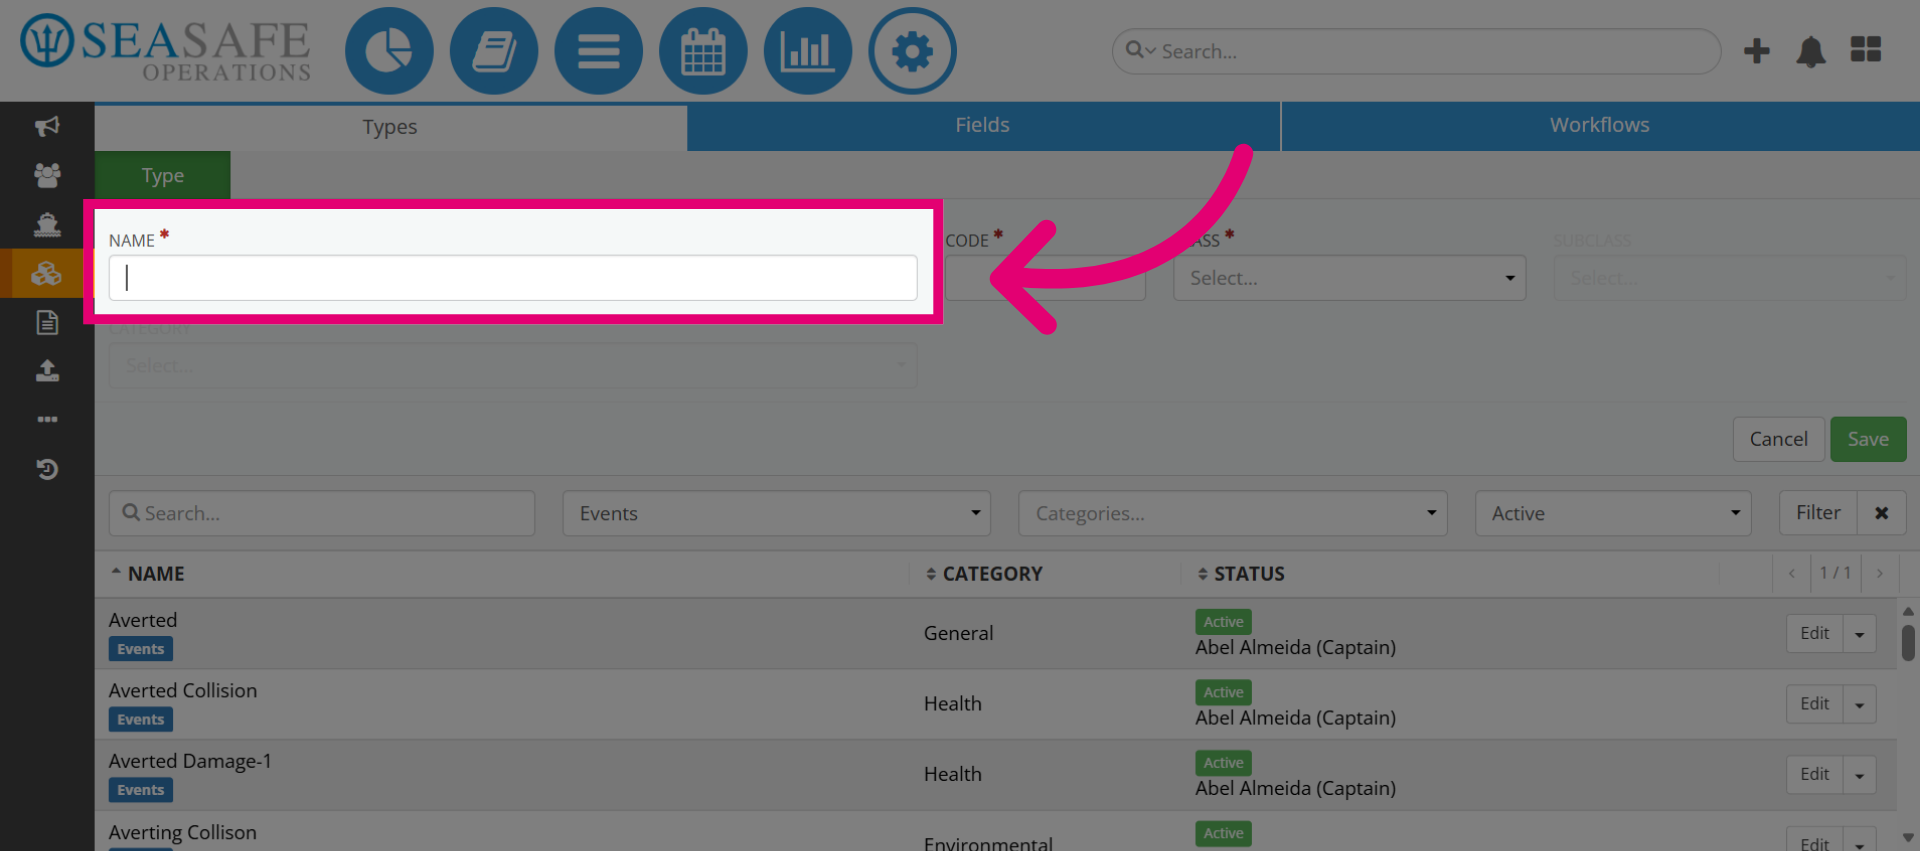
Task: Click the Name input field
Action: (513, 278)
